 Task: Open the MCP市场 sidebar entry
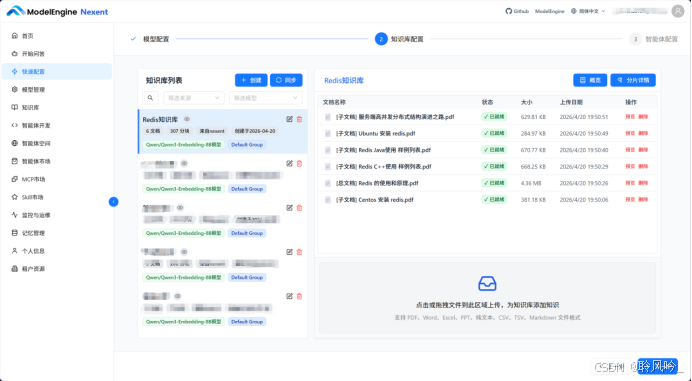tap(56, 179)
